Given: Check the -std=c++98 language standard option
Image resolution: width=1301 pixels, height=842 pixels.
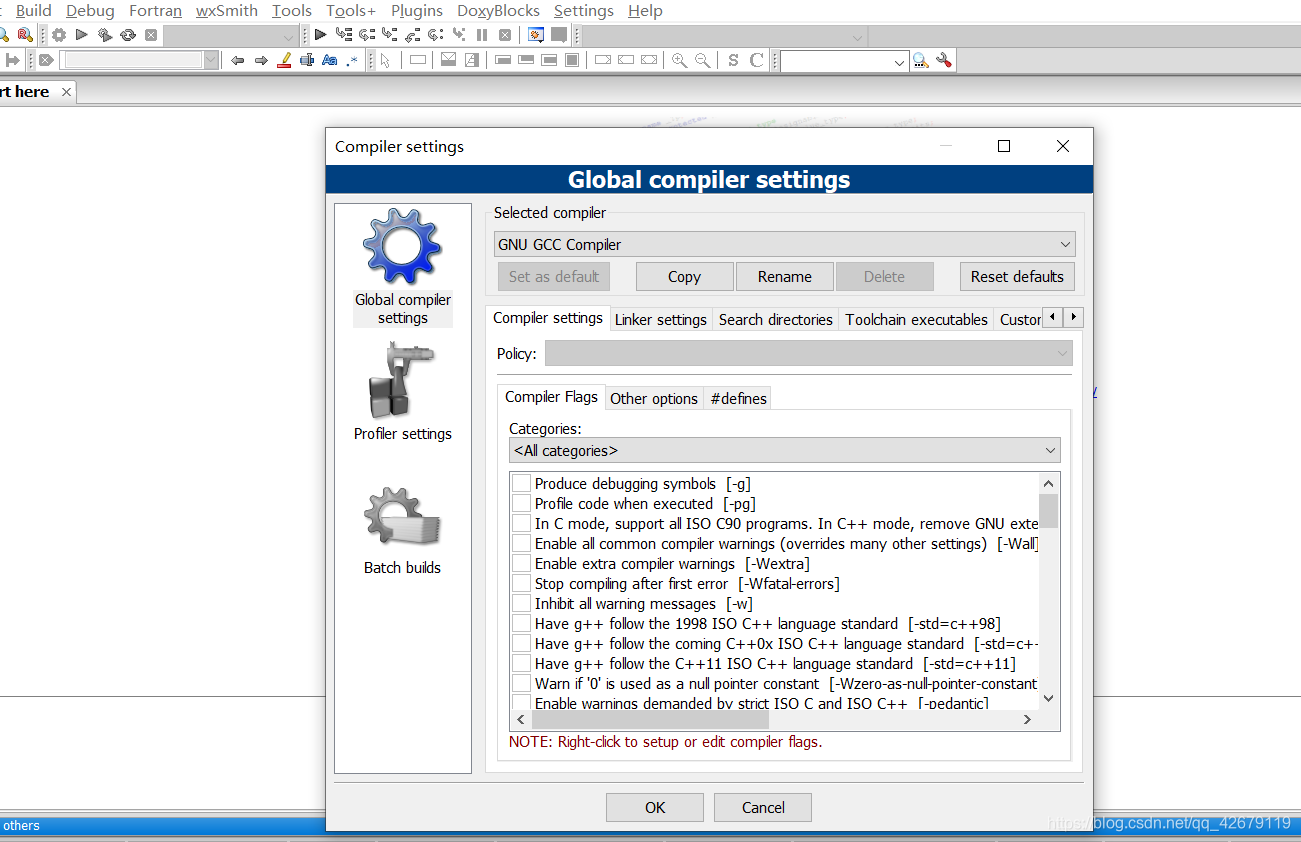Looking at the screenshot, I should [x=521, y=623].
